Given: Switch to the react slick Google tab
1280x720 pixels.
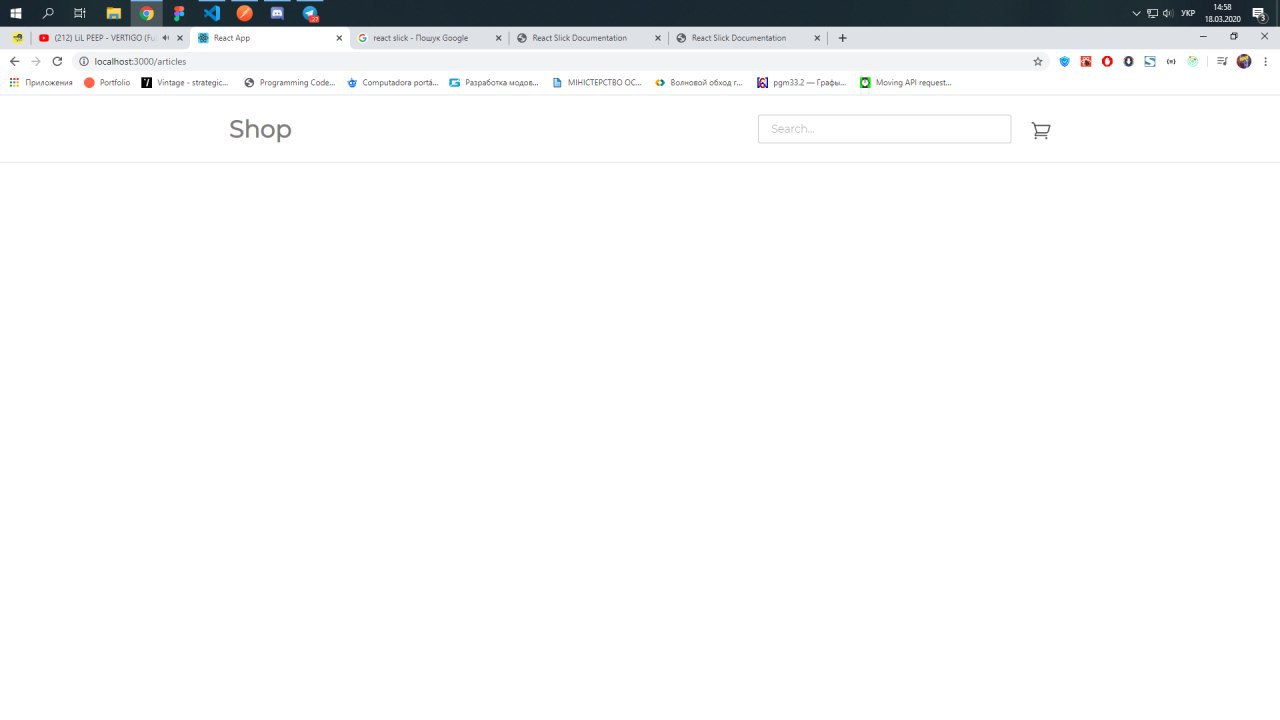Looking at the screenshot, I should click(430, 38).
